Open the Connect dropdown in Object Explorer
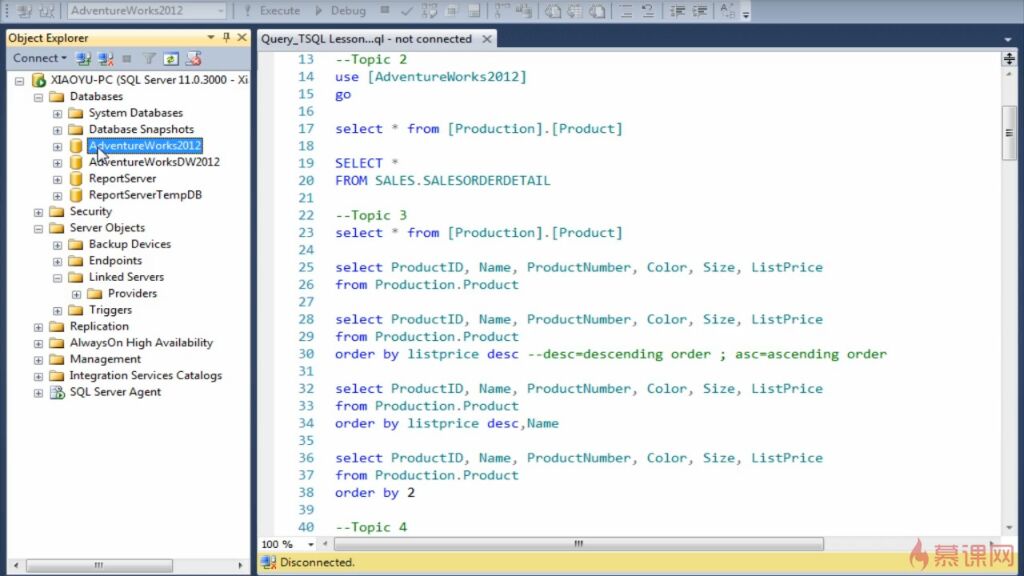Image resolution: width=1024 pixels, height=576 pixels. pos(39,58)
